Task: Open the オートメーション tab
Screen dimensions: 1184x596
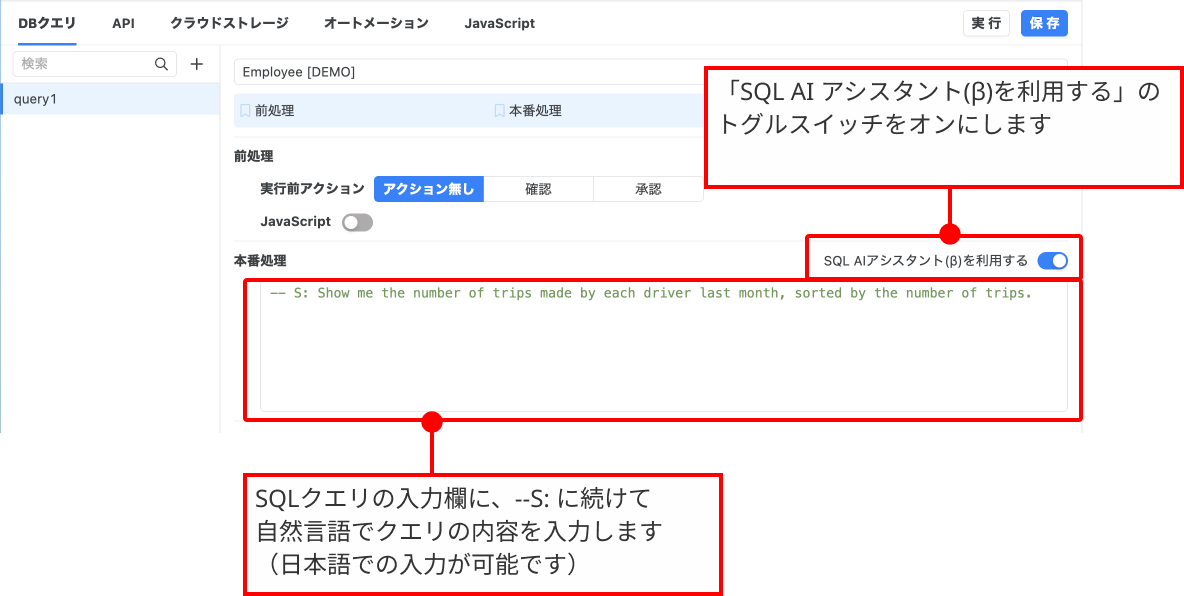Action: pos(376,23)
